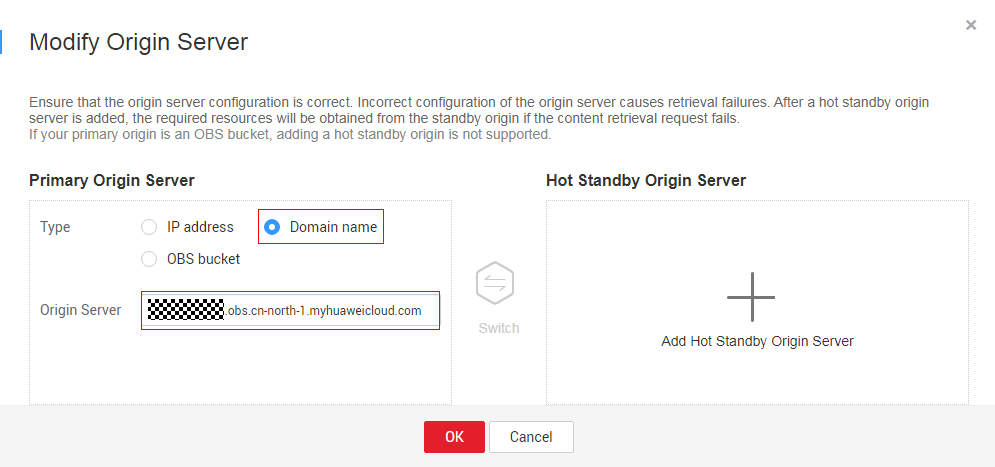This screenshot has height=467, width=995.
Task: Select the Domain name radio circle
Action: (x=271, y=227)
